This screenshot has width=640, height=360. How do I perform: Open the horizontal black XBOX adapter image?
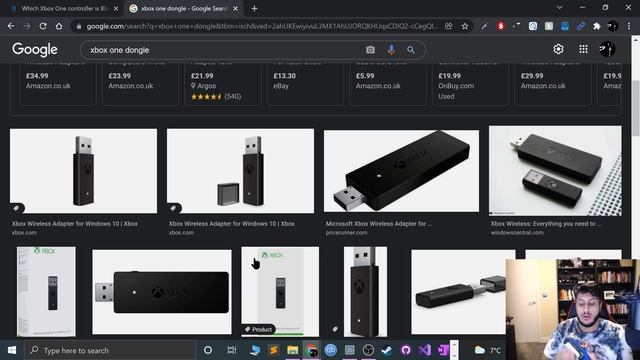coord(162,292)
